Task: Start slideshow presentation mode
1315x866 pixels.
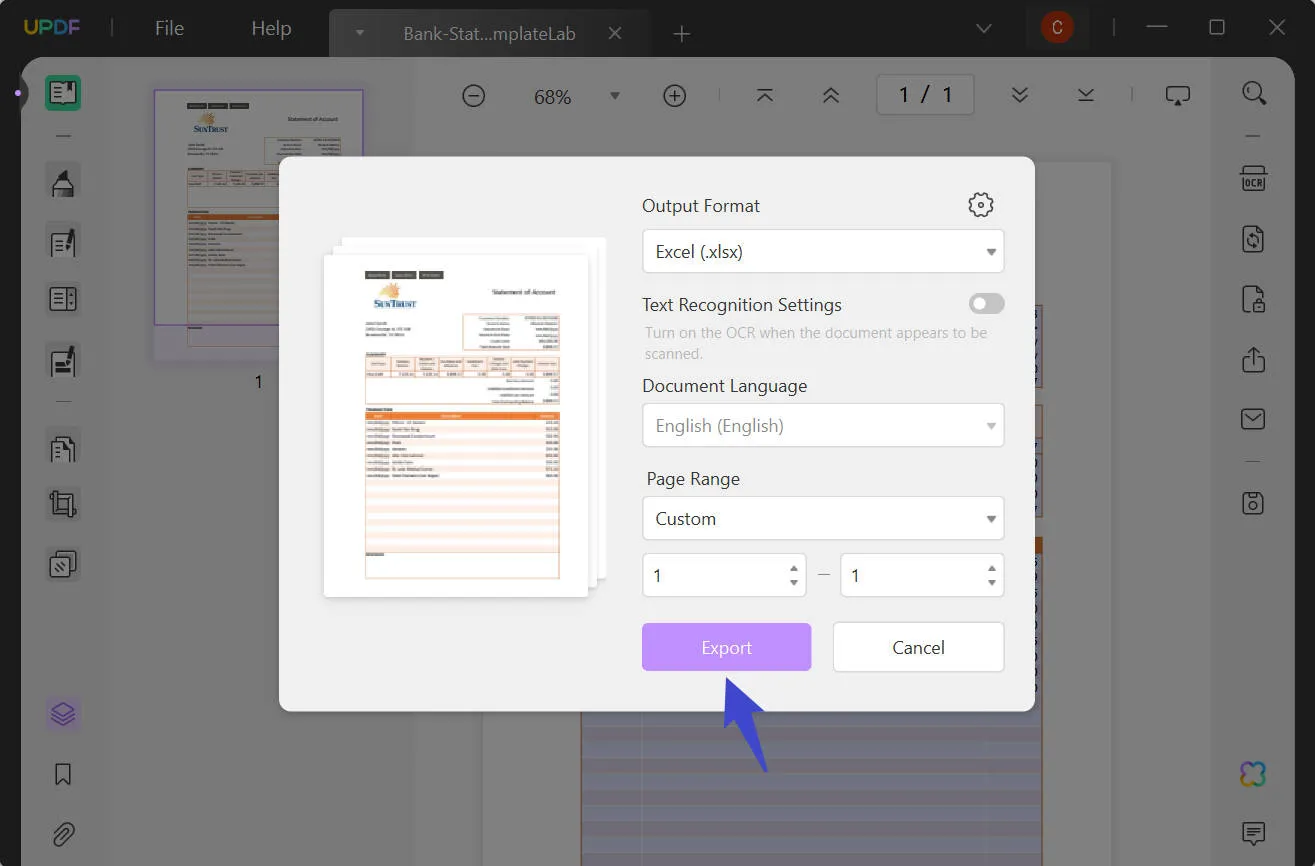Action: click(1178, 95)
